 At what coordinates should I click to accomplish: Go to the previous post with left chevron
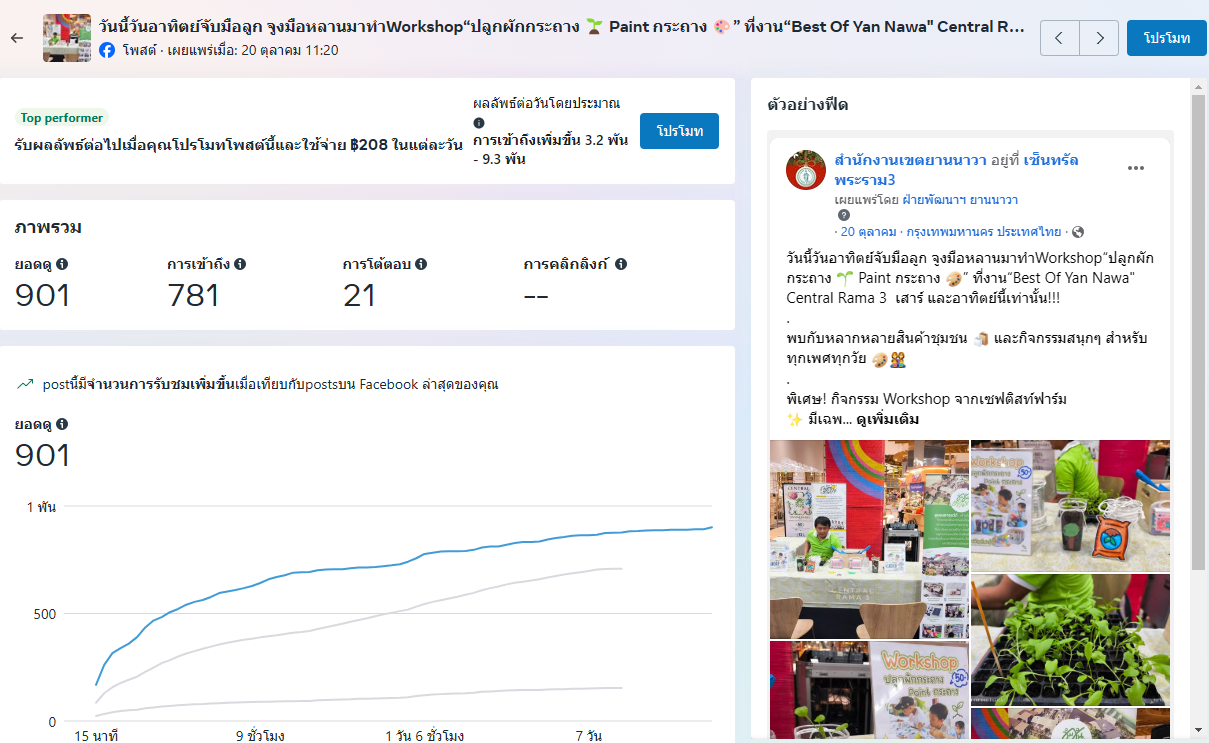1060,38
